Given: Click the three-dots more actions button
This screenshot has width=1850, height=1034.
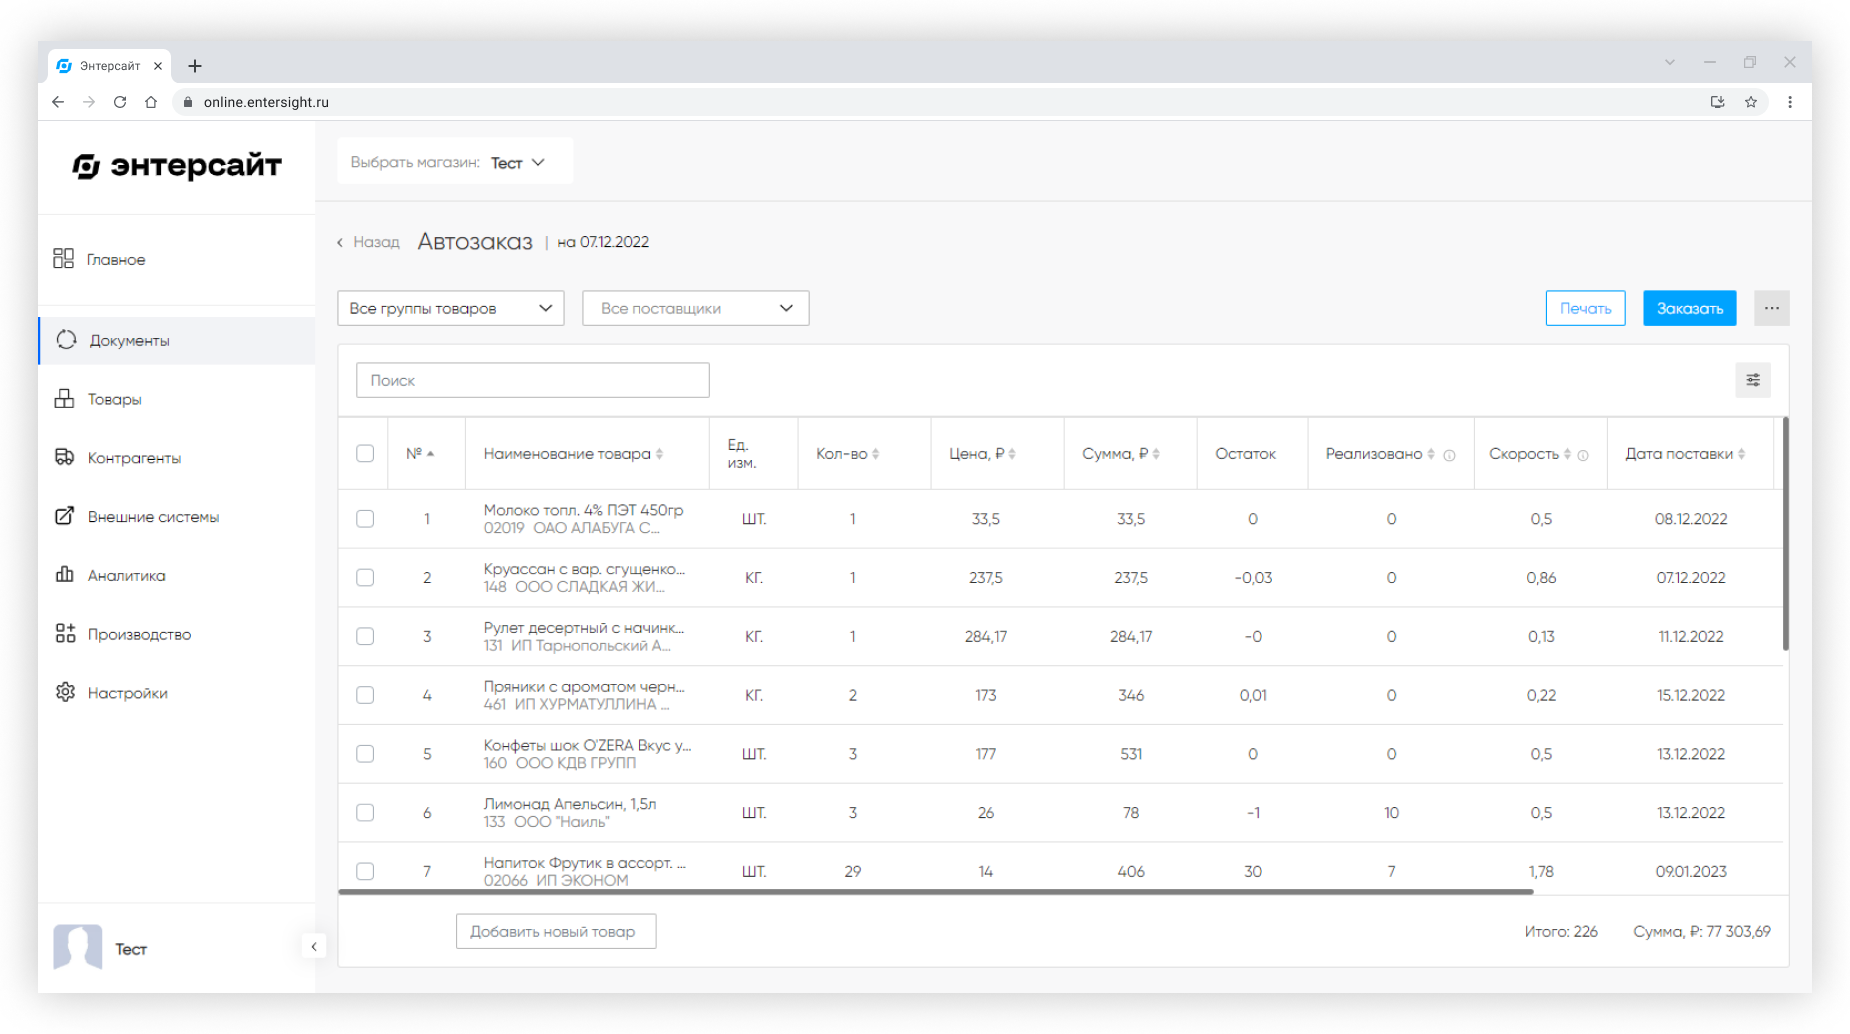Looking at the screenshot, I should click(x=1771, y=308).
